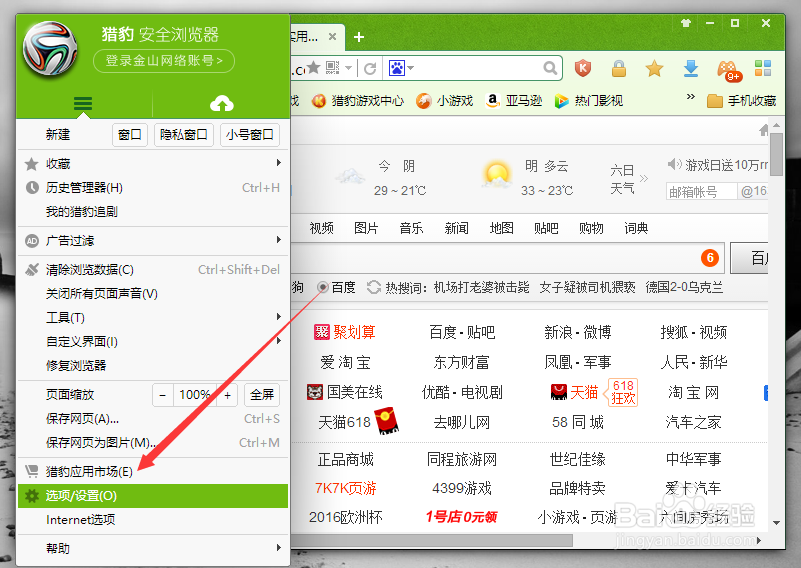Click the Baidu paw search engine icon

[396, 67]
